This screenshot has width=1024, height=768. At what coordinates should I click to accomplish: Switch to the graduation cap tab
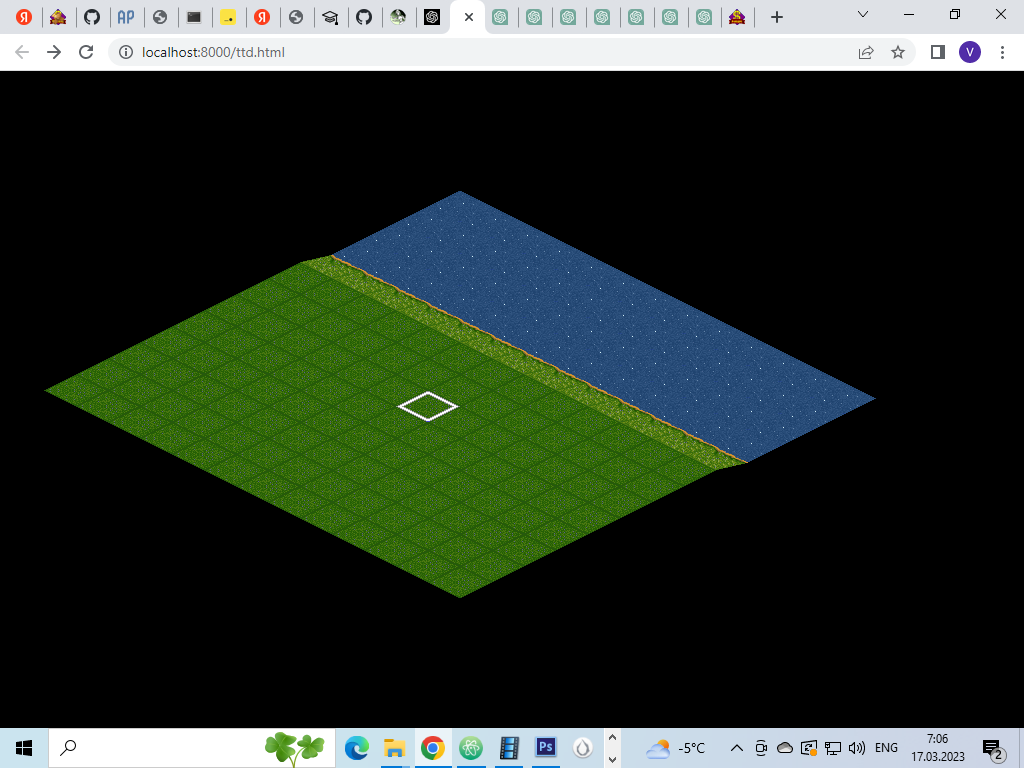click(330, 17)
